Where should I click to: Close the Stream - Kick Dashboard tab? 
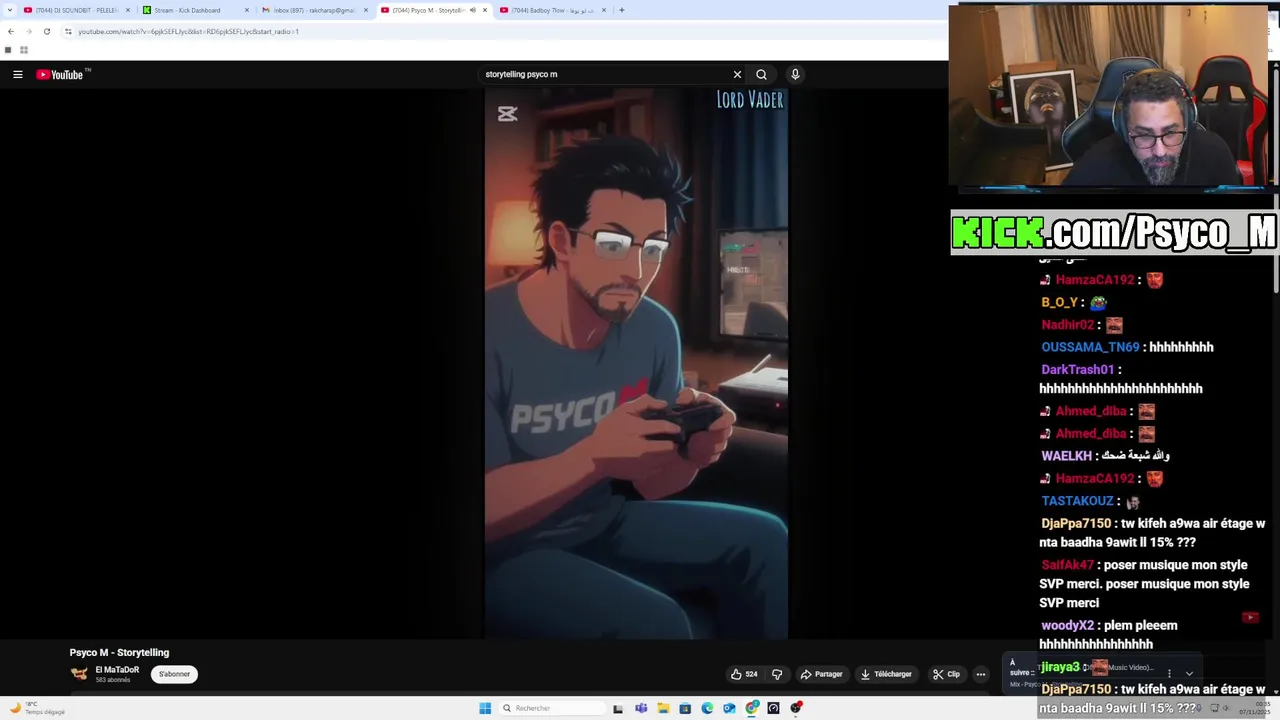pyautogui.click(x=247, y=10)
